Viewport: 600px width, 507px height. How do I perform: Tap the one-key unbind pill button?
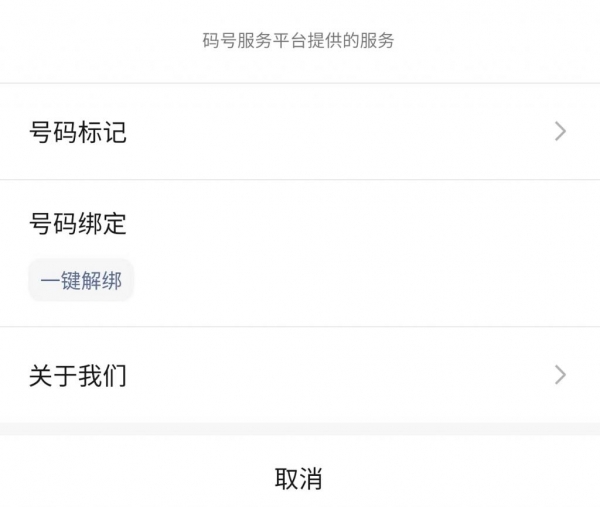click(x=81, y=281)
